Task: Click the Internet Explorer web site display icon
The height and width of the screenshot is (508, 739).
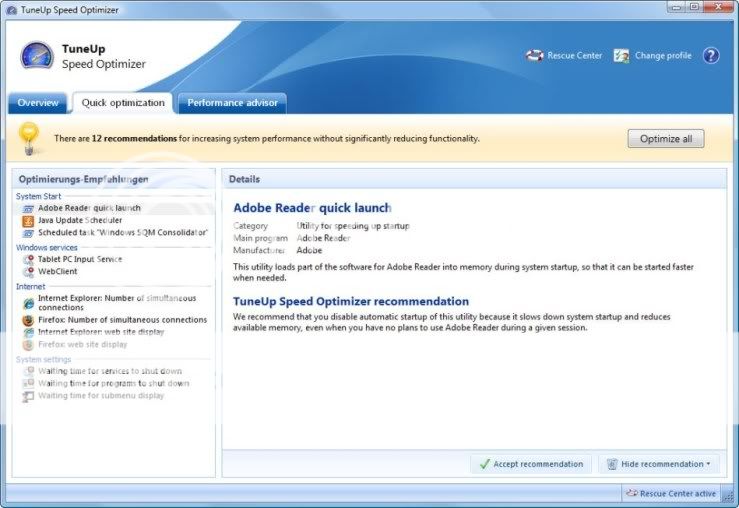Action: tap(28, 332)
